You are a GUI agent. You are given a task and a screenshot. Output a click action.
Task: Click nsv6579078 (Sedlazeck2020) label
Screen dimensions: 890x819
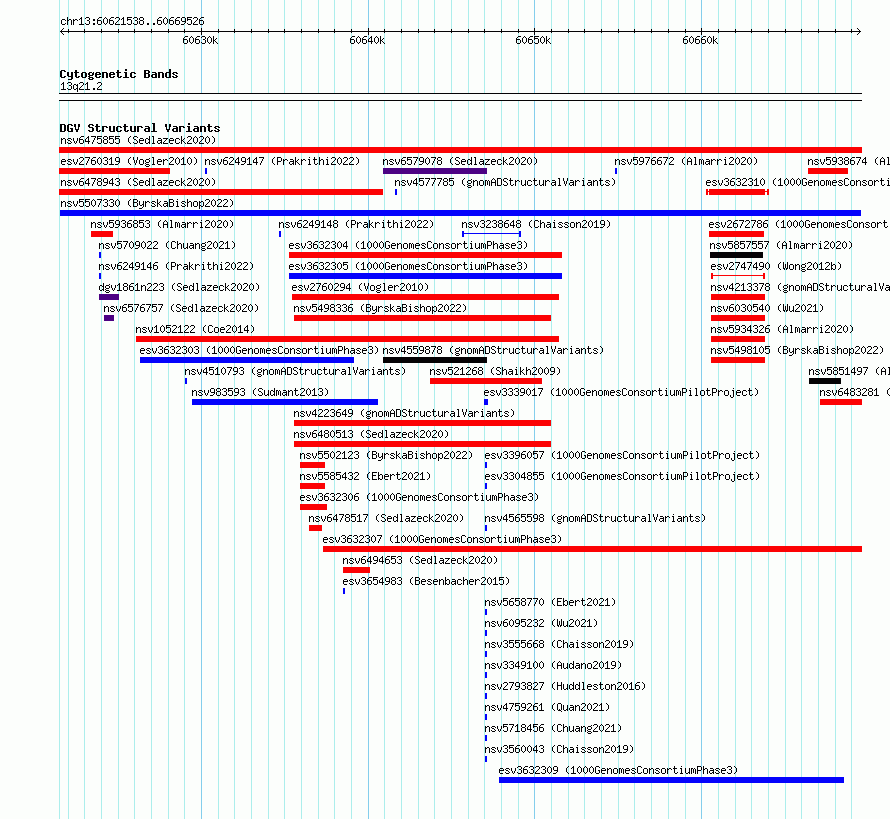click(x=460, y=161)
